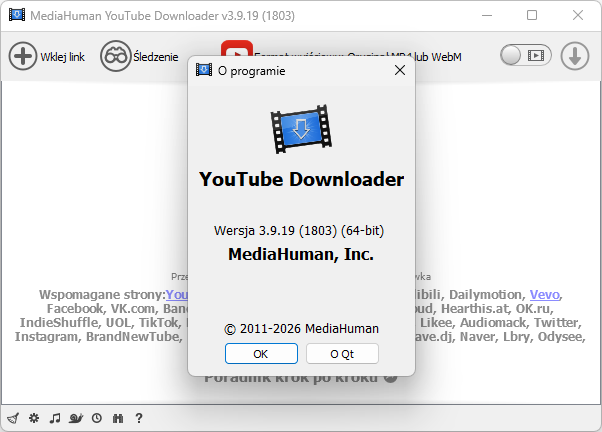Click the Śledzenie label text
Viewport: 602px width, 432px height.
click(156, 57)
